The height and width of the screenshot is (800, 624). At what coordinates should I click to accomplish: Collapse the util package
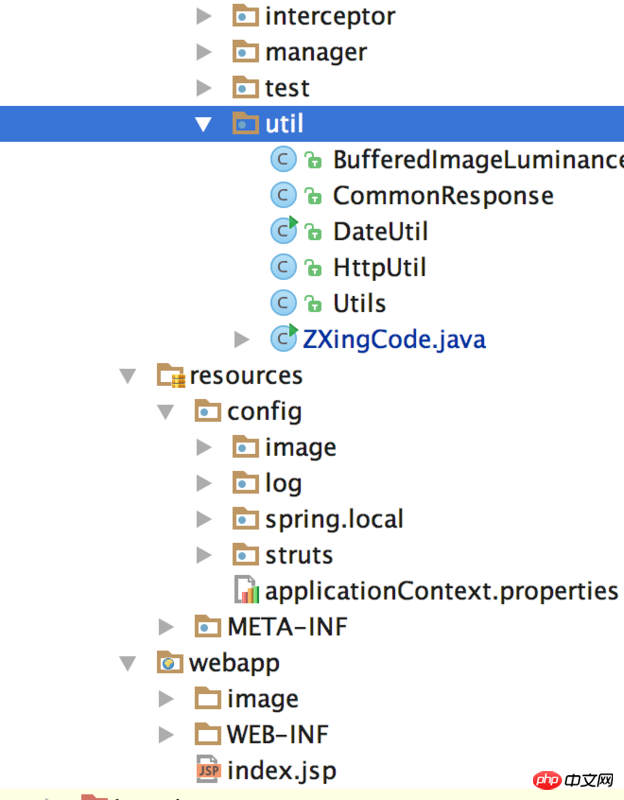pos(204,124)
